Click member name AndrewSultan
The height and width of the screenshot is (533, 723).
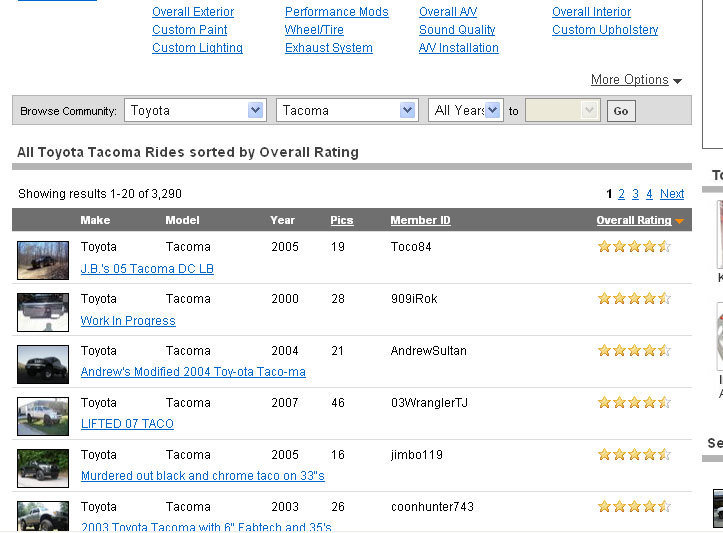428,351
